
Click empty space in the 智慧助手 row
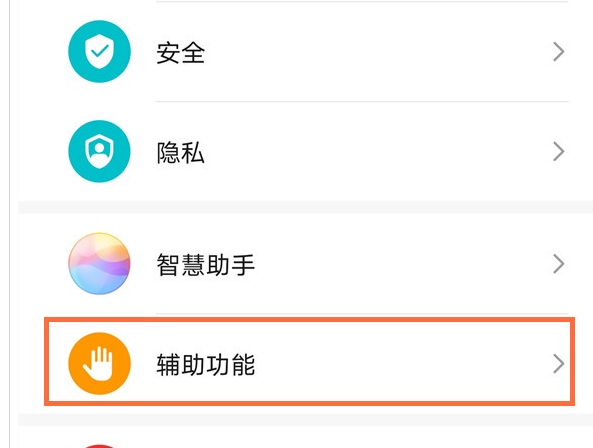378,264
